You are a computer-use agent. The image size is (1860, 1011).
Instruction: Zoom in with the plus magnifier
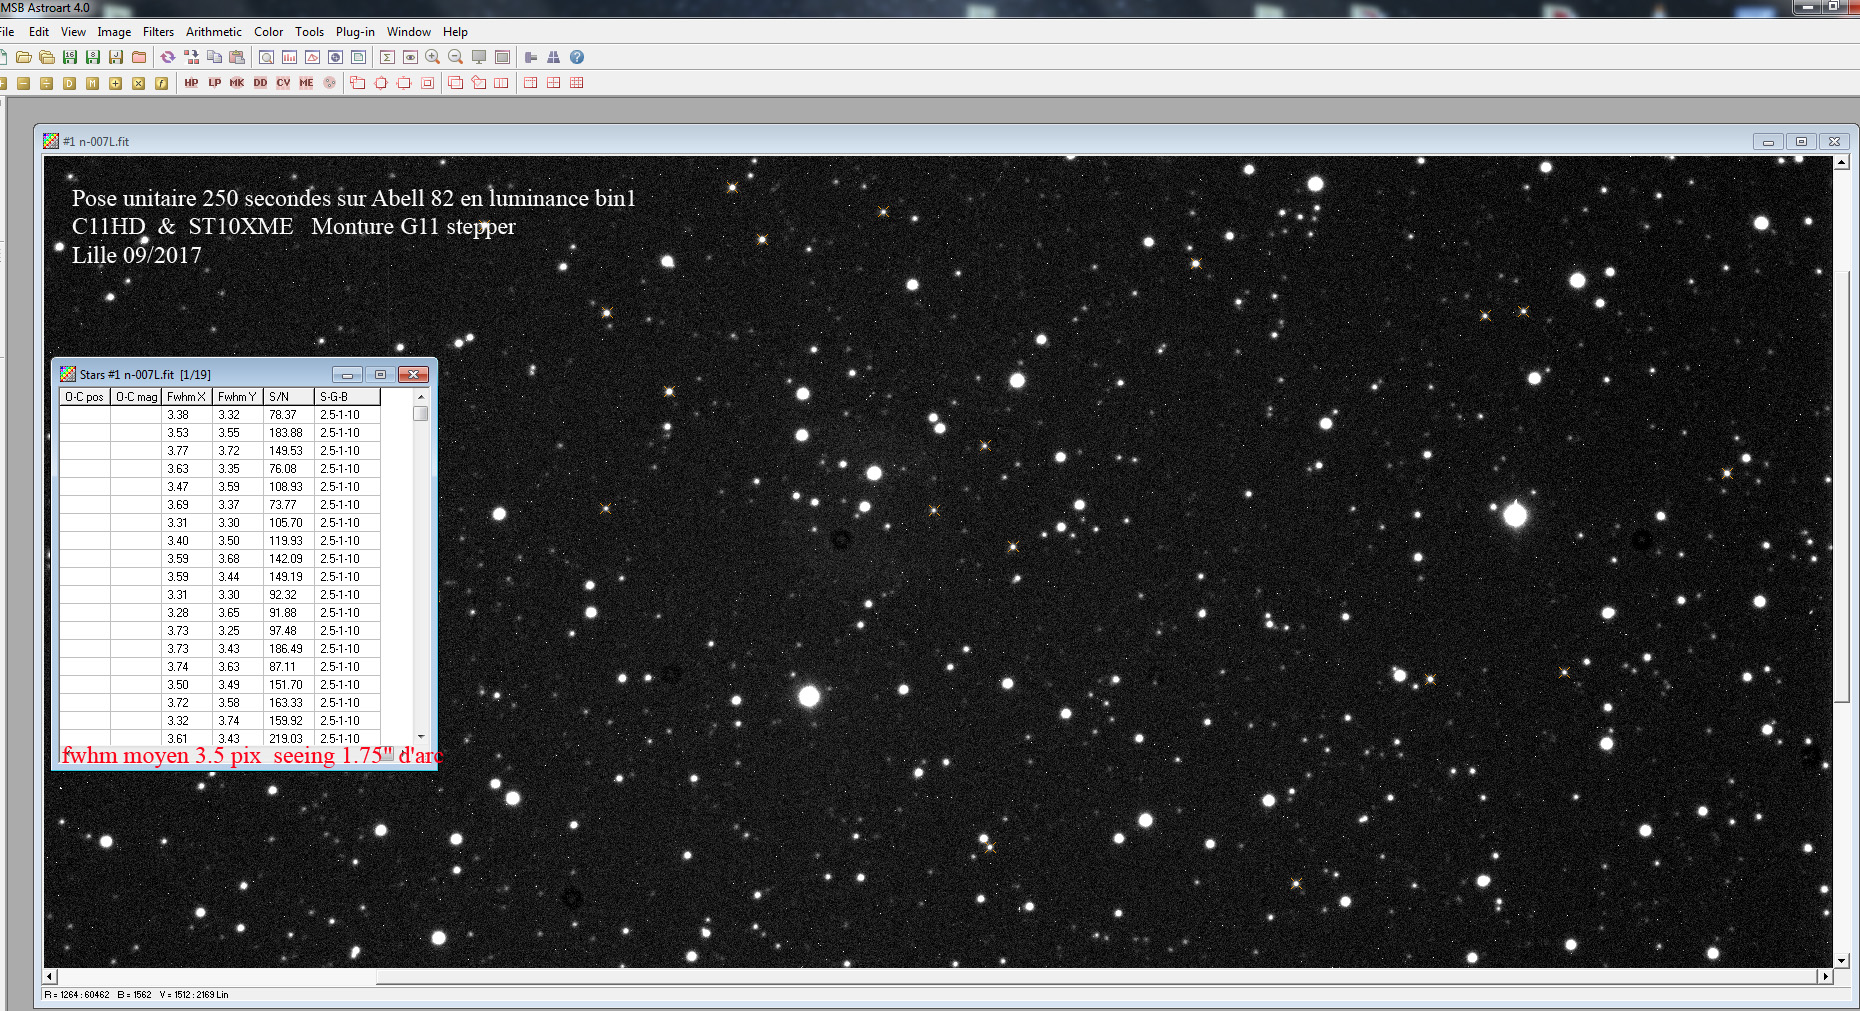coord(433,57)
